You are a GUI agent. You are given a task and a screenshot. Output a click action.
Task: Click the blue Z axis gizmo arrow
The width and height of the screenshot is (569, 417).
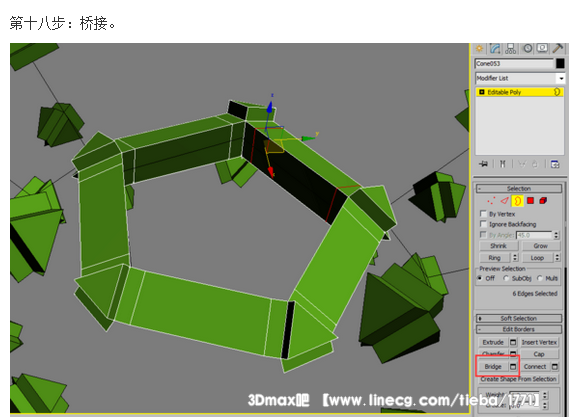270,106
